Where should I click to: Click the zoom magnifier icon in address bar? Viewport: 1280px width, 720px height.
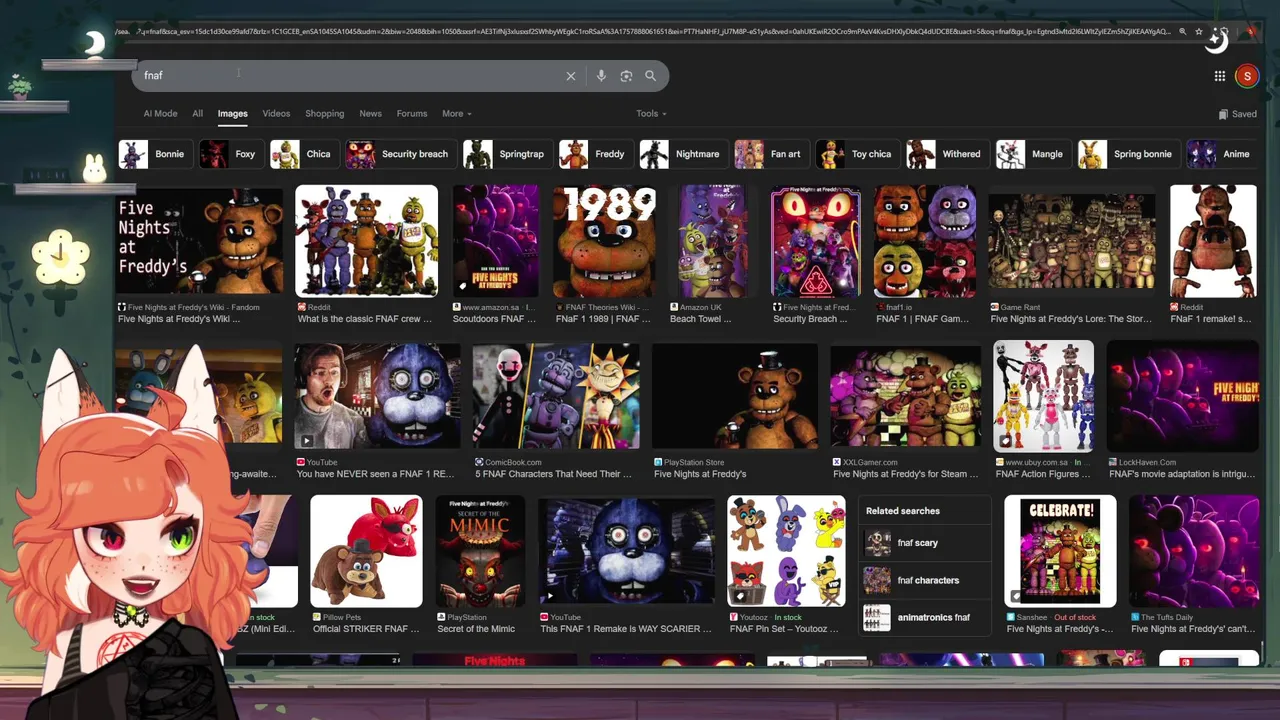click(x=1183, y=32)
